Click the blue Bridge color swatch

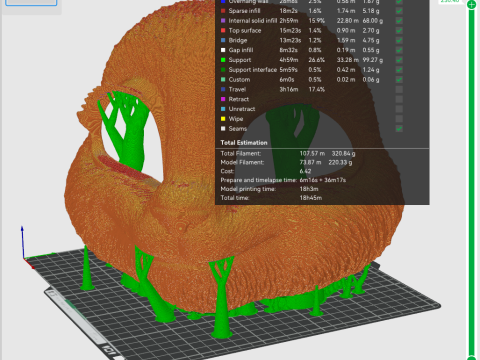223,40
